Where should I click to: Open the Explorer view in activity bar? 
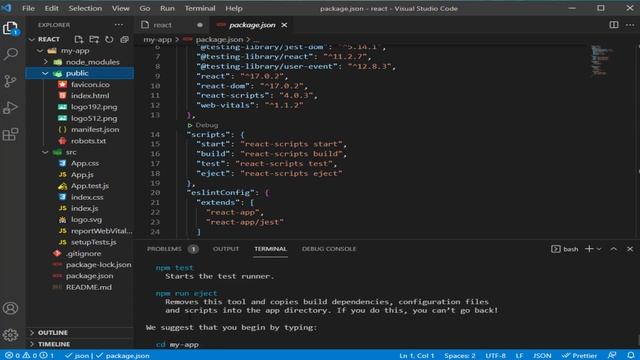(10, 28)
